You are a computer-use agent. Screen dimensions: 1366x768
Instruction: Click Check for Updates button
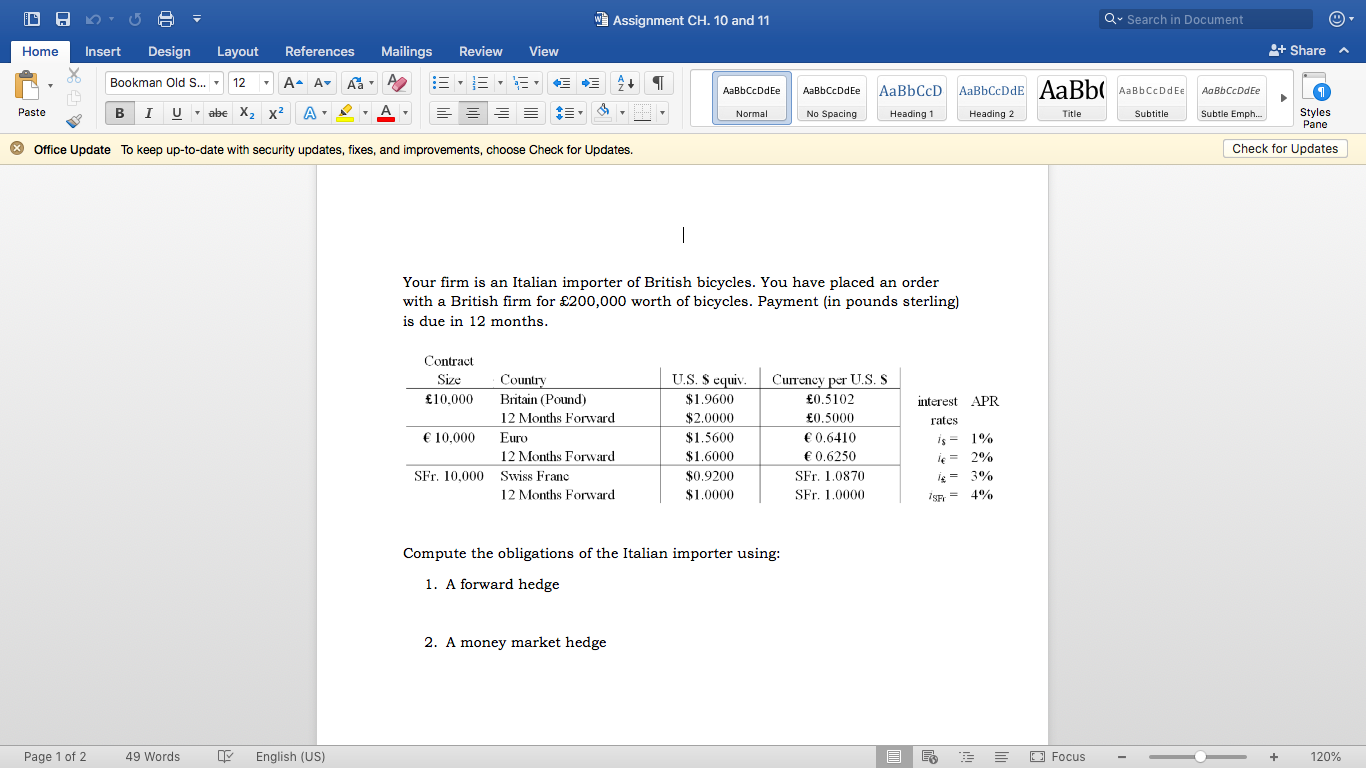1285,149
